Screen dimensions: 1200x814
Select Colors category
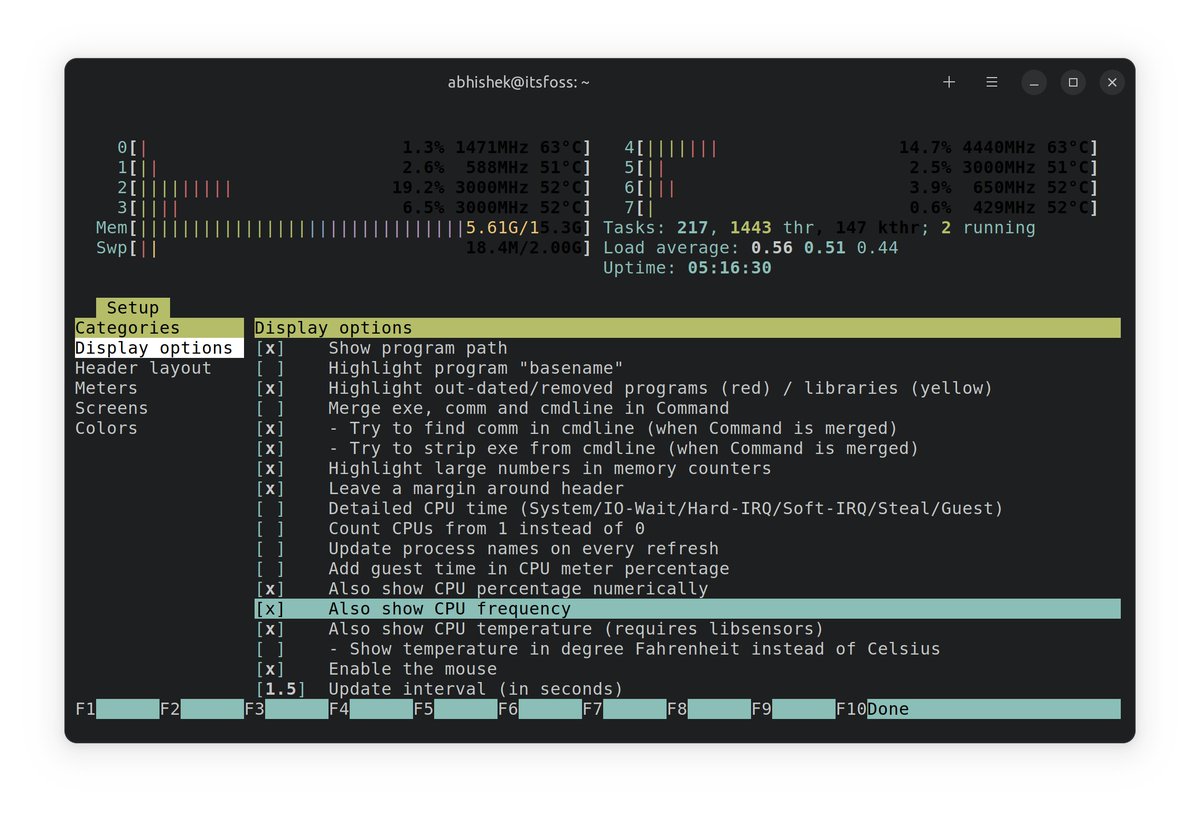point(106,428)
